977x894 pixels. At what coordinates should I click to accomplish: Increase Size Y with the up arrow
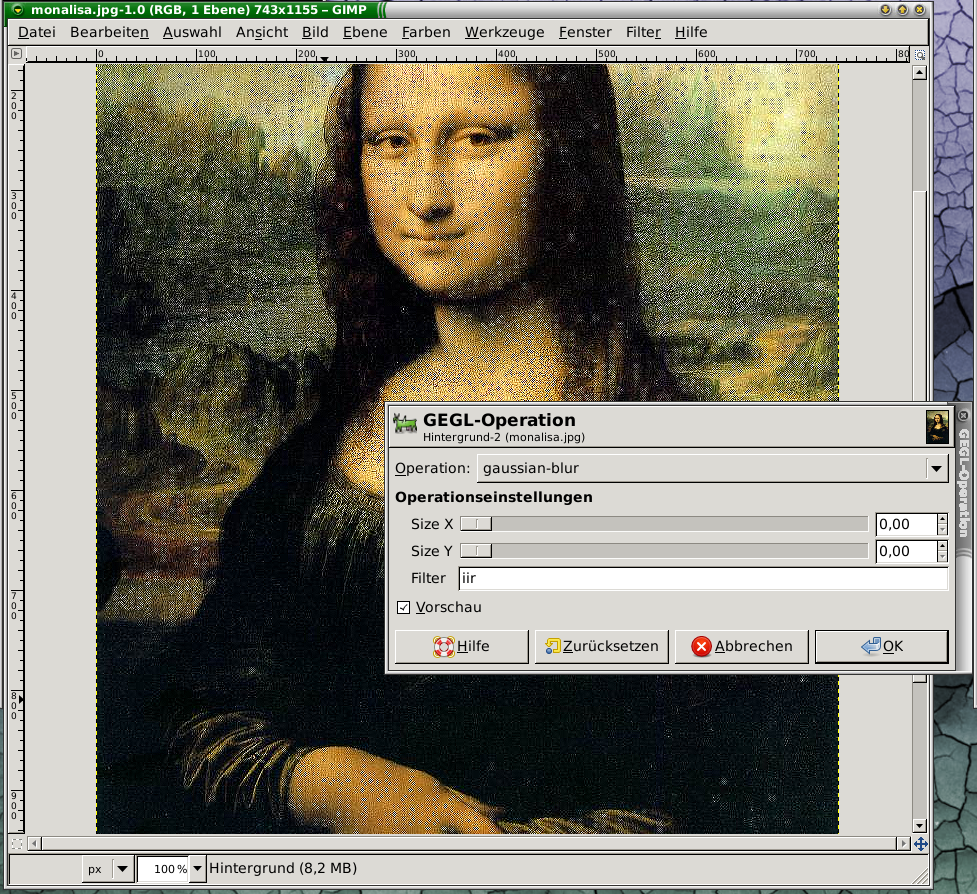pos(943,546)
